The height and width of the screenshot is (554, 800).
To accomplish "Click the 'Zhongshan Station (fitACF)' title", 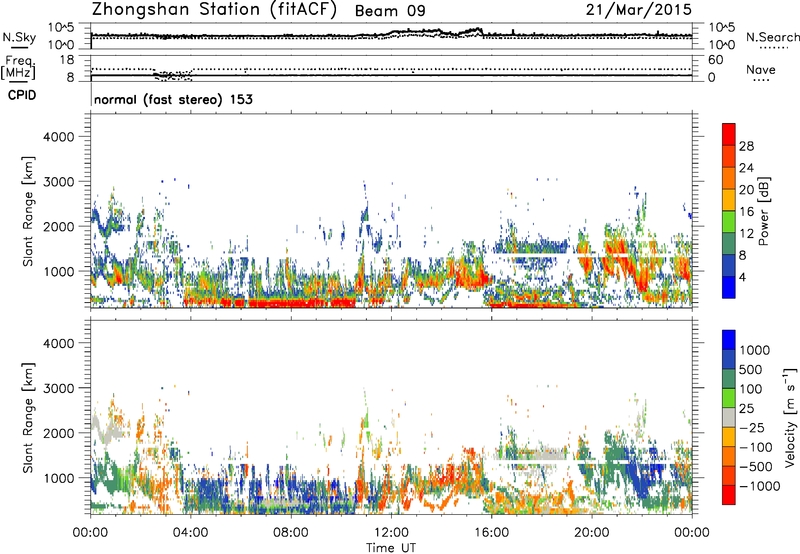I will [214, 10].
